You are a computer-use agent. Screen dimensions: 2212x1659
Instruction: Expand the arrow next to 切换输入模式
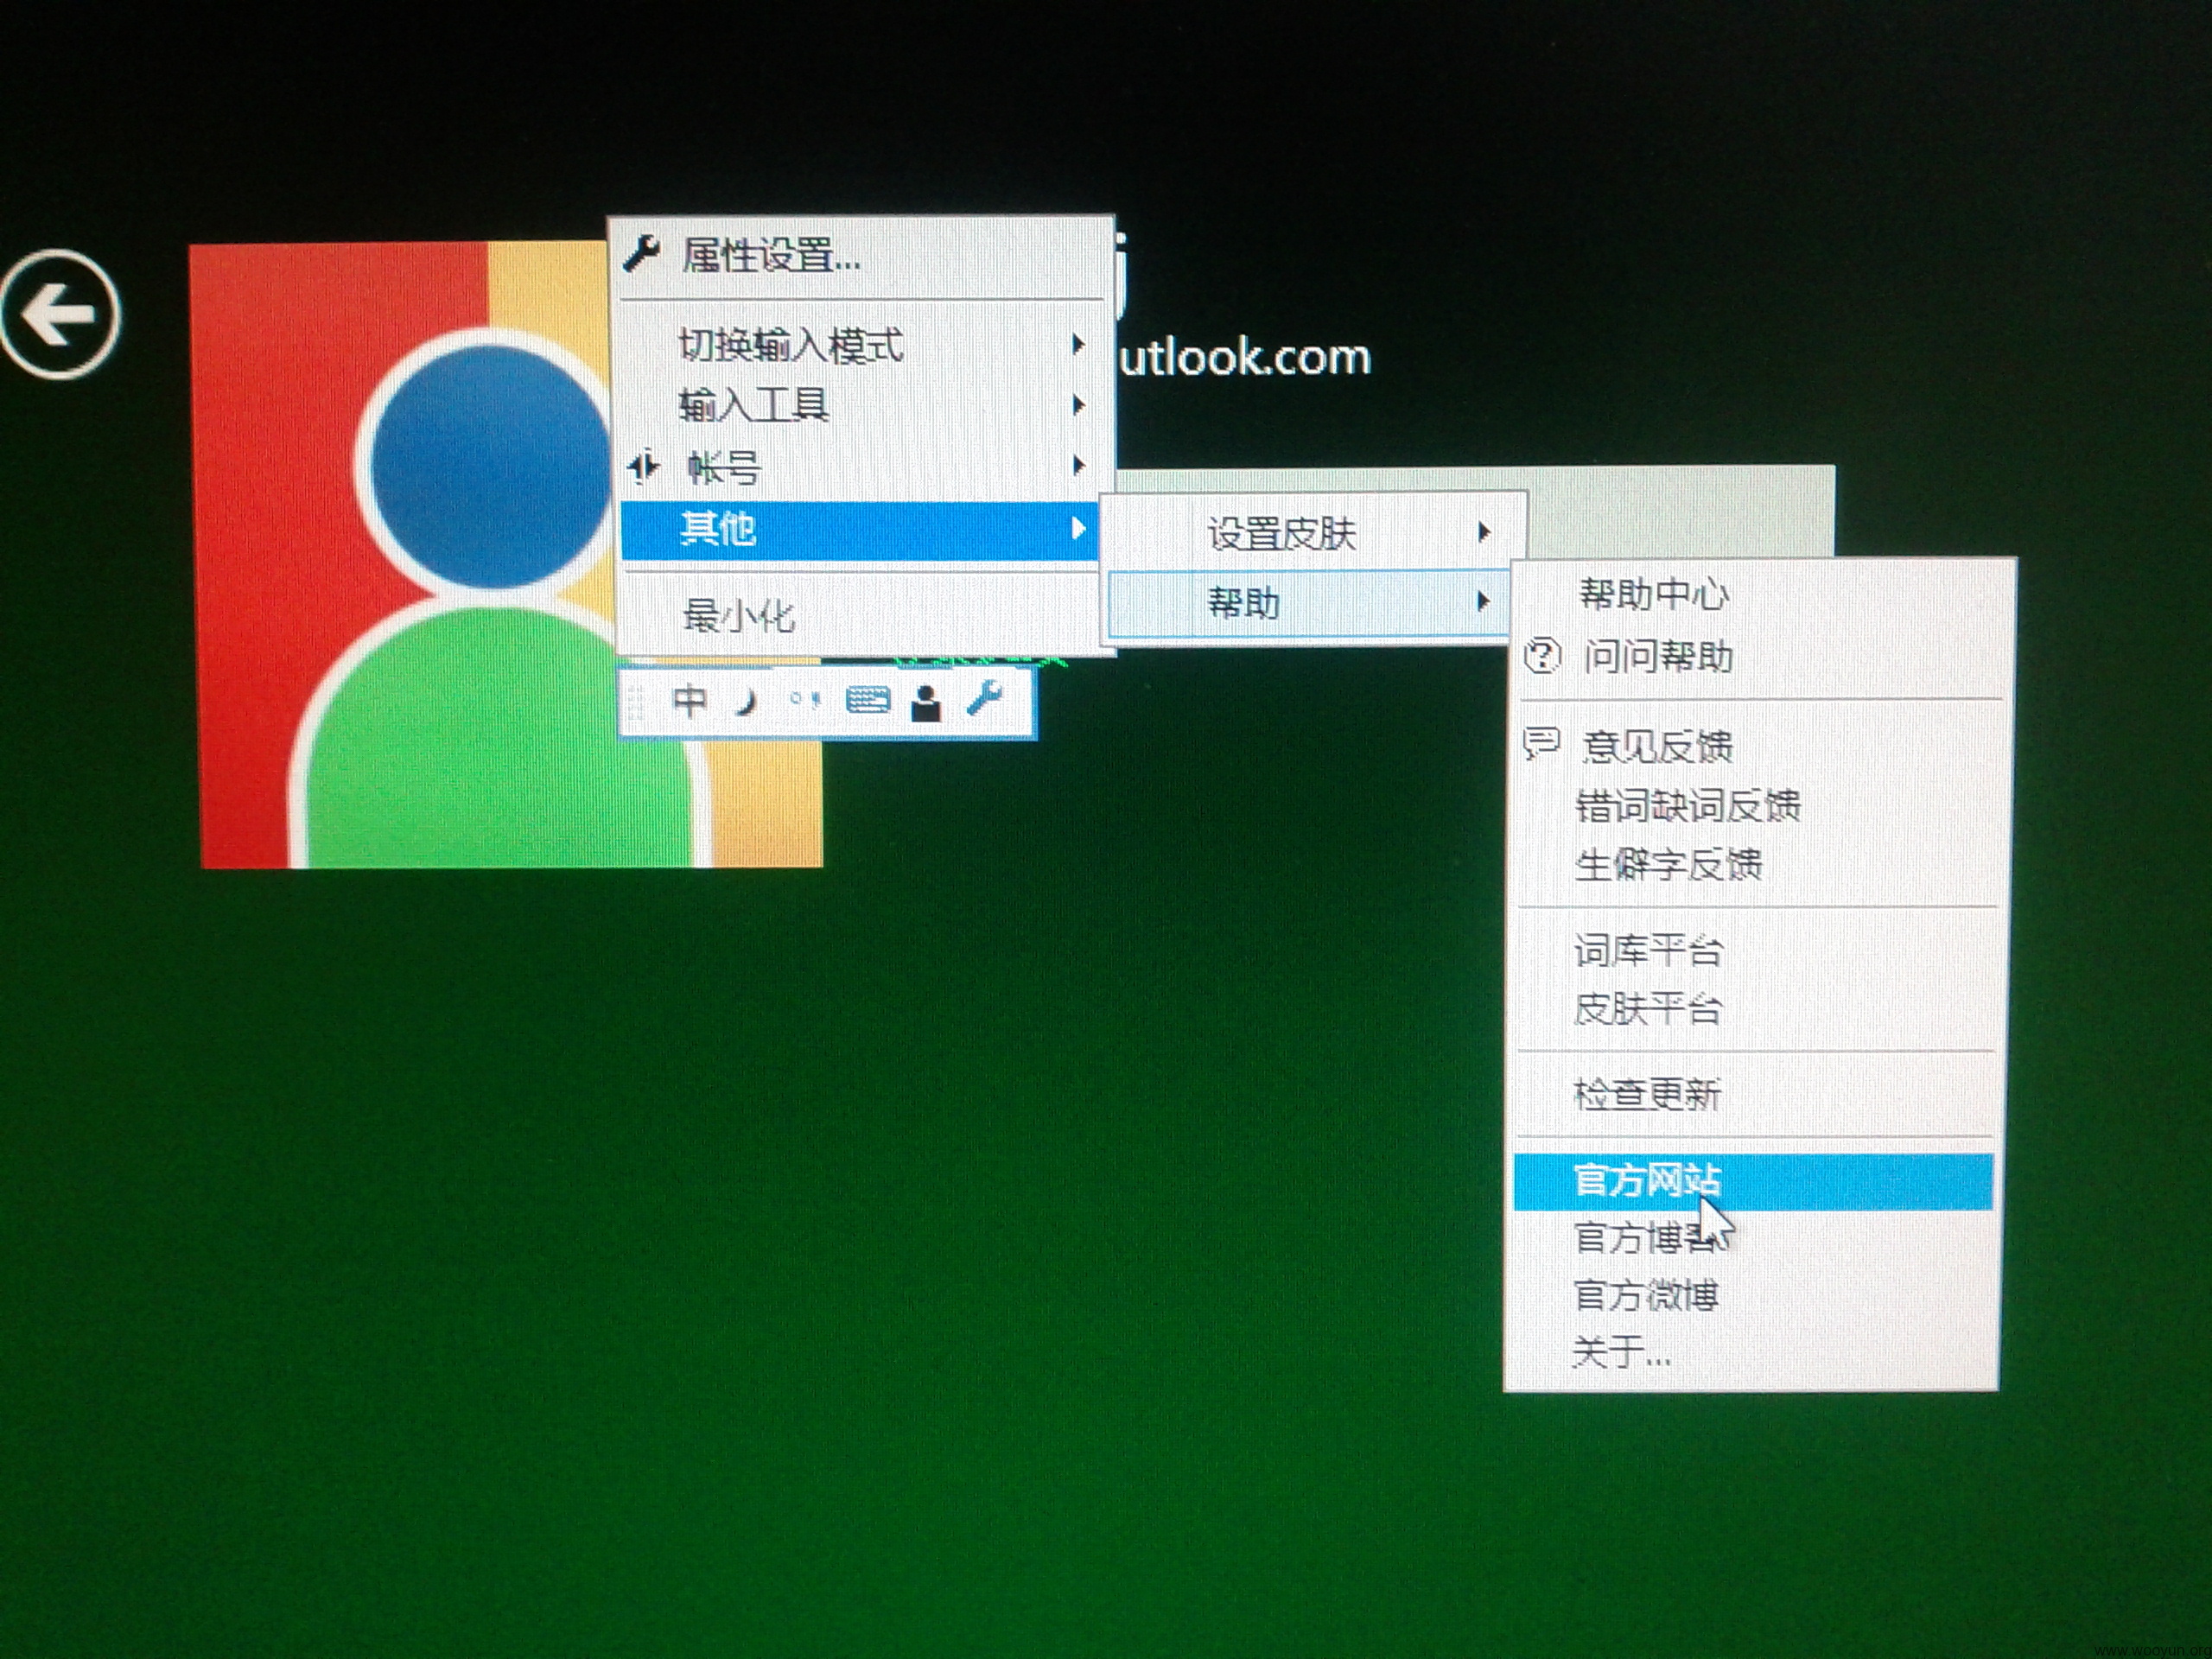(x=1077, y=344)
